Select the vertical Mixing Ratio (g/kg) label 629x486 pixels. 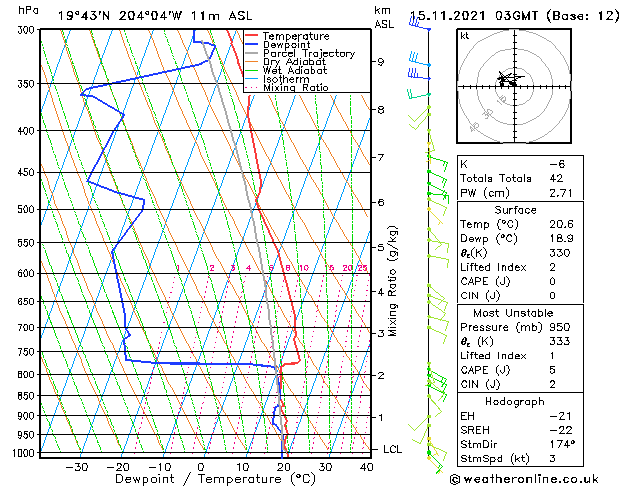pyautogui.click(x=392, y=281)
